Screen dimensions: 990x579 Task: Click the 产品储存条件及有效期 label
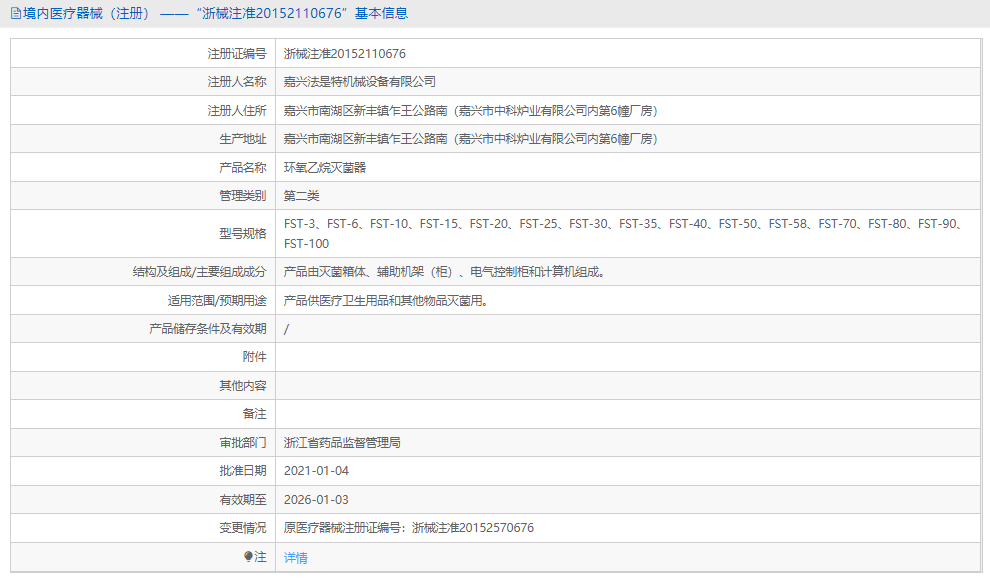pyautogui.click(x=208, y=329)
